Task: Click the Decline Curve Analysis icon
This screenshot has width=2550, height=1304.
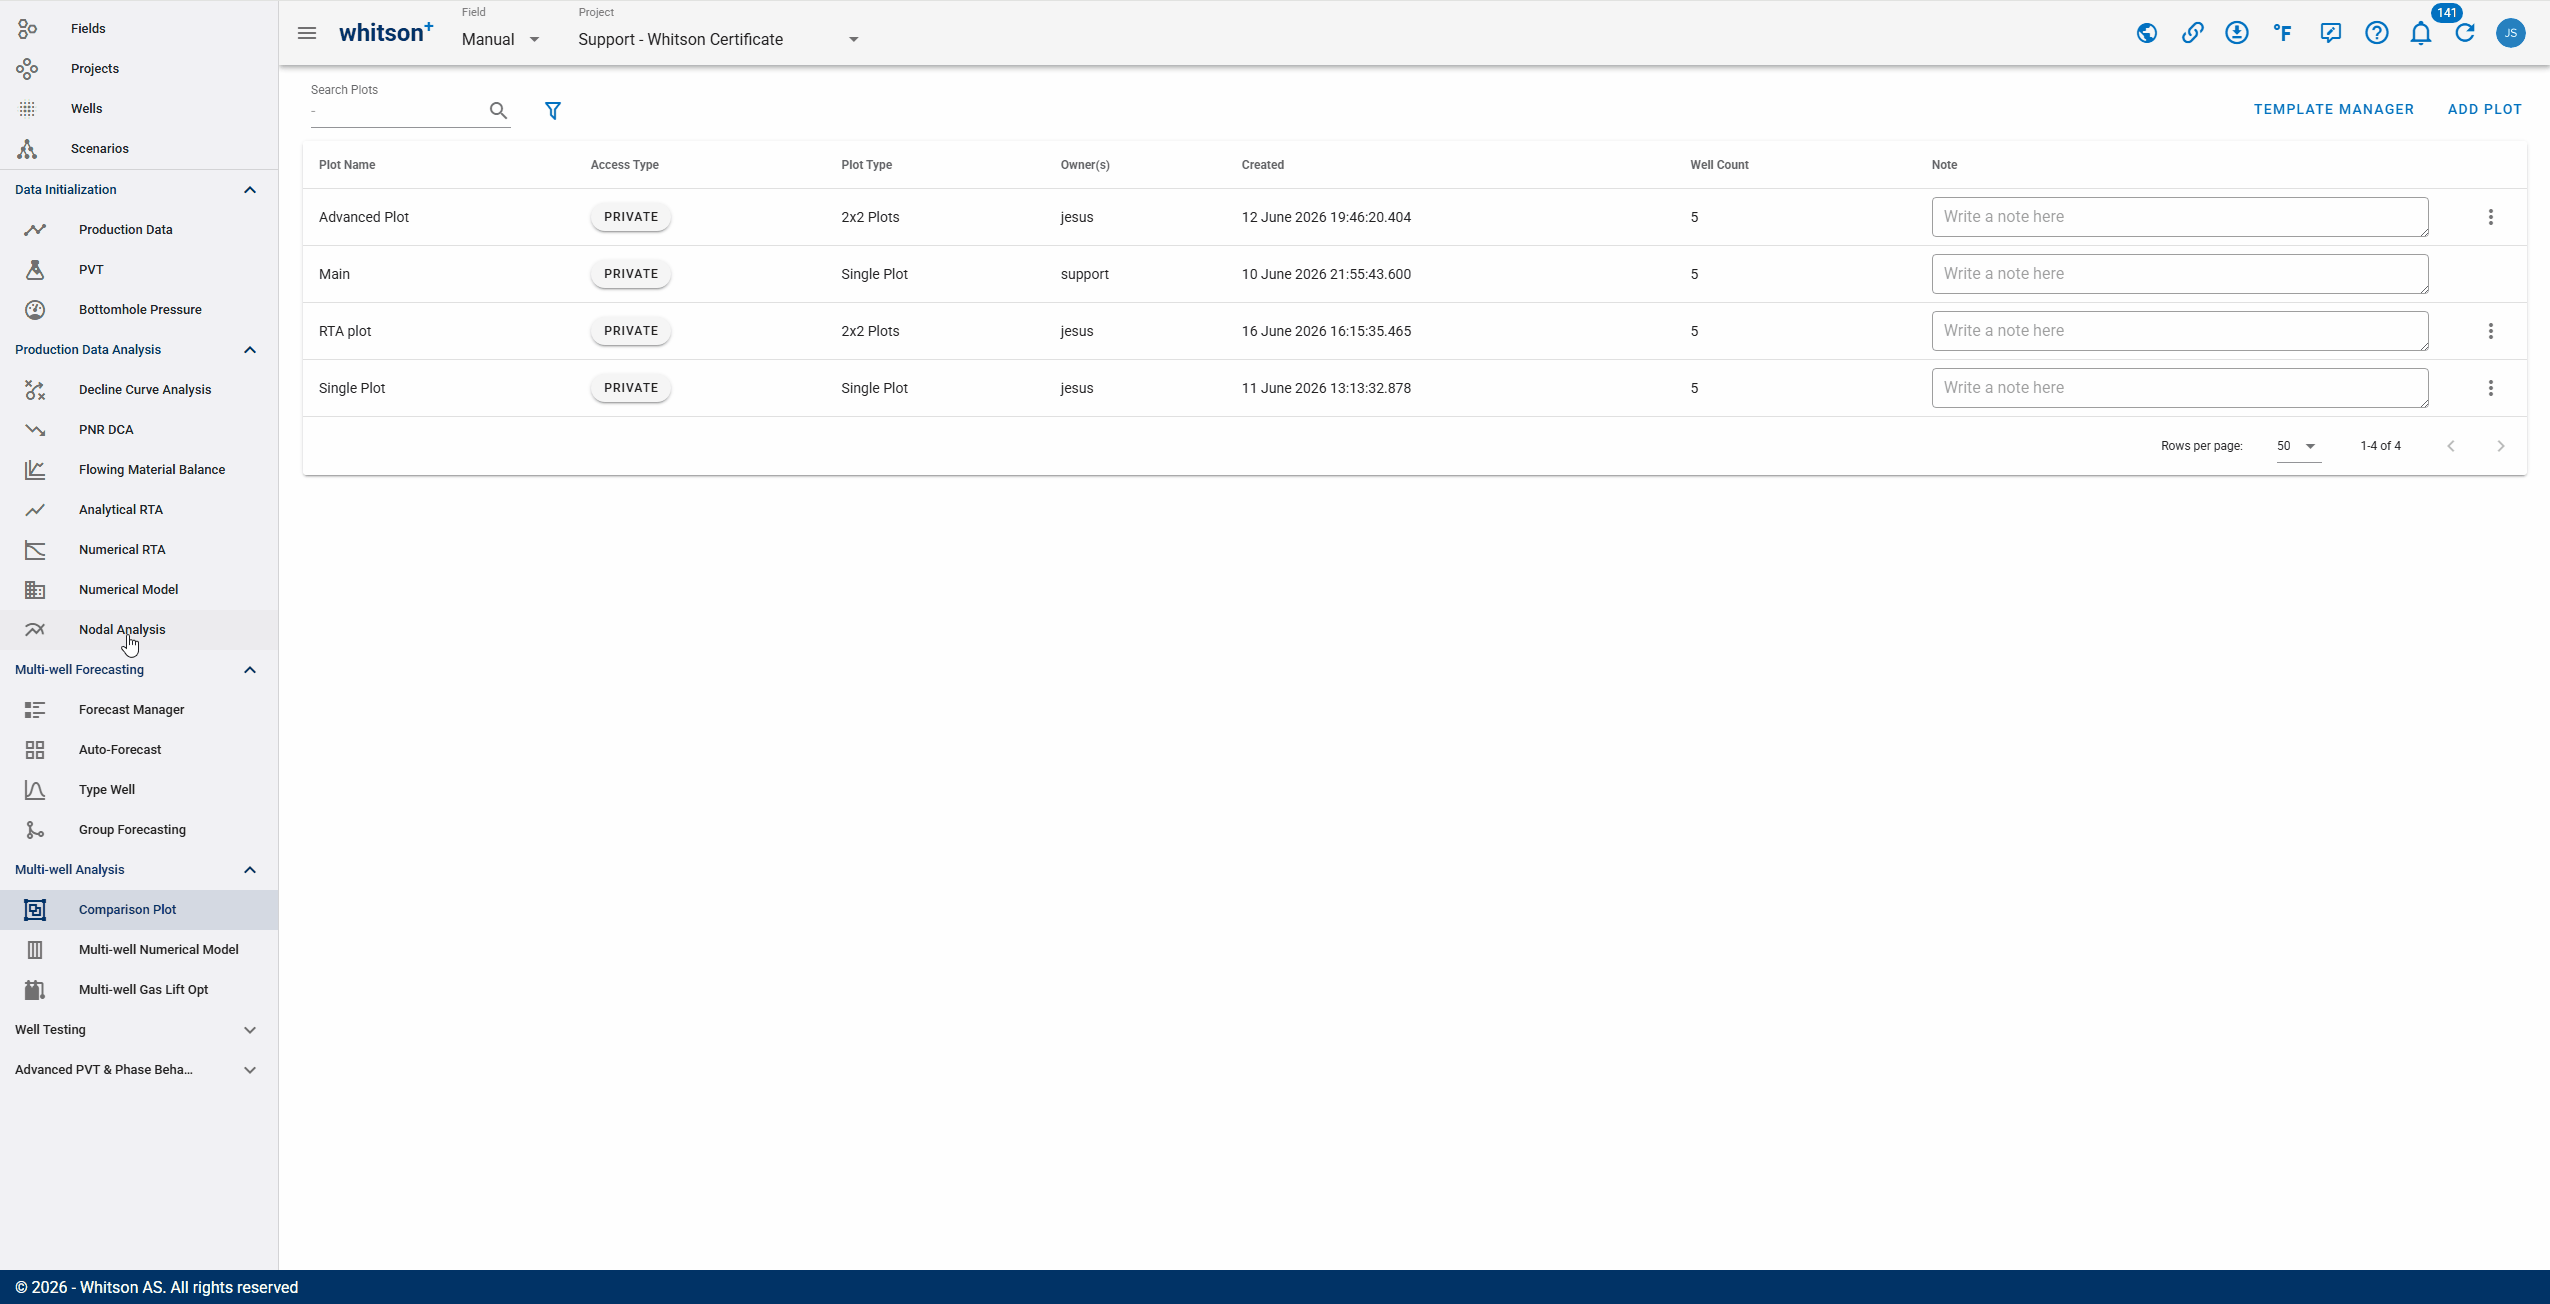Action: coord(35,390)
